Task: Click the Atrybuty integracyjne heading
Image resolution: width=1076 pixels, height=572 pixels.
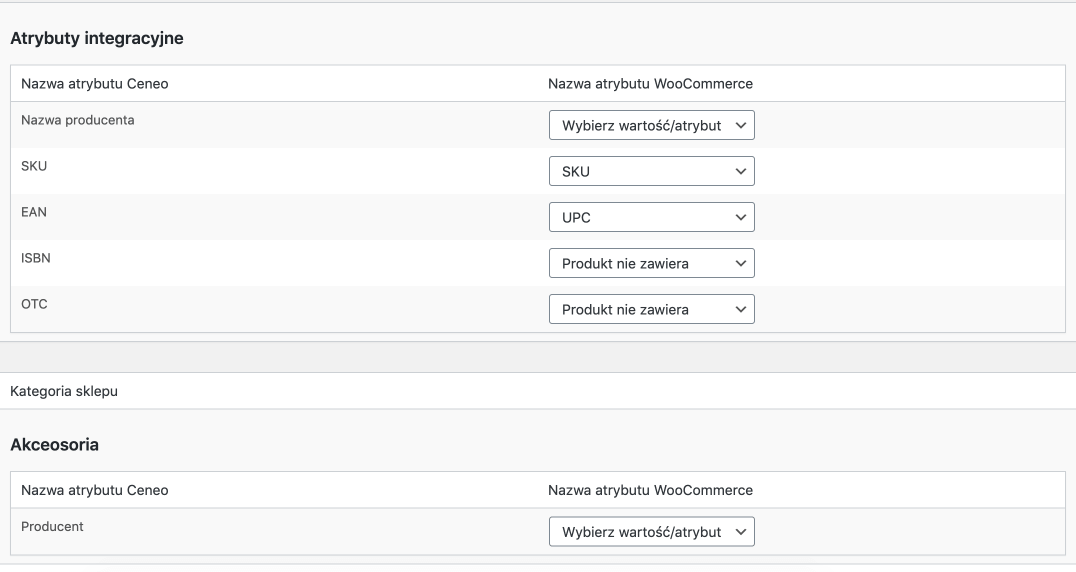Action: (97, 38)
